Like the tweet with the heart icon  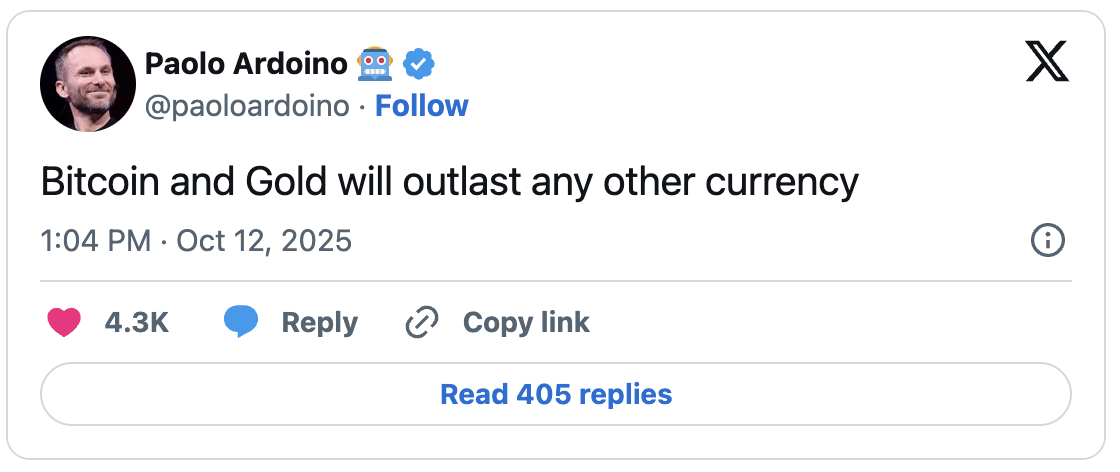point(64,323)
